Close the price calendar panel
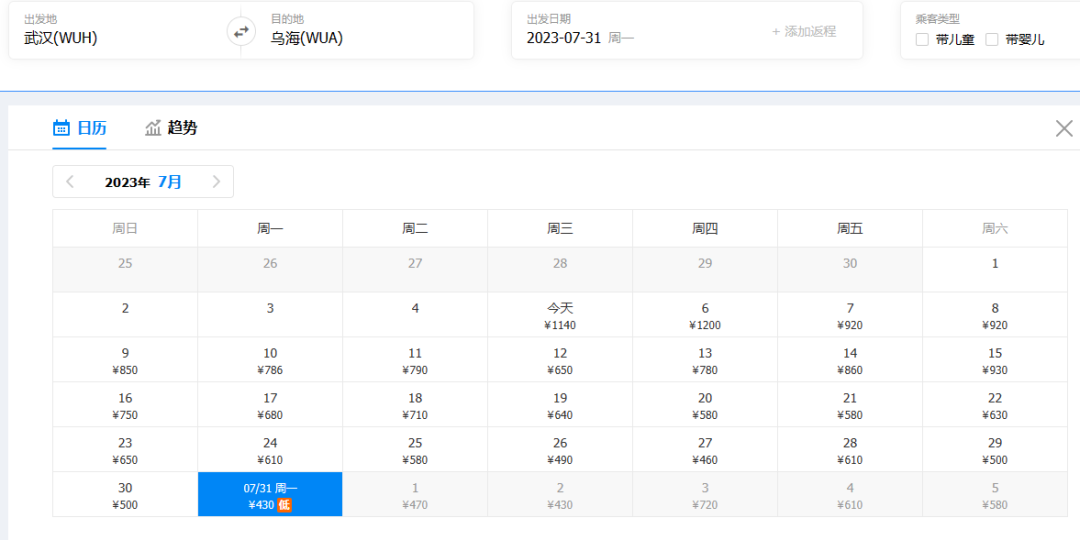 tap(1064, 128)
